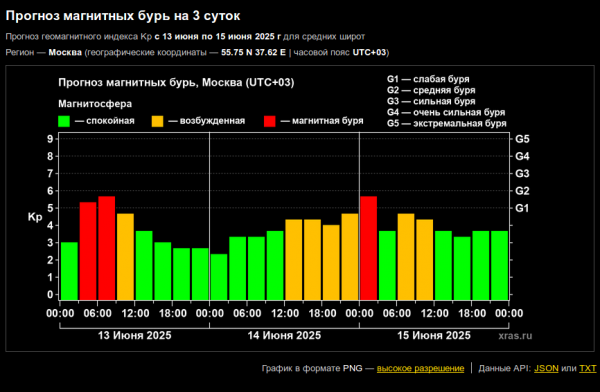Click the shortest green bar on 14 June
The width and height of the screenshot is (600, 392).
(219, 277)
